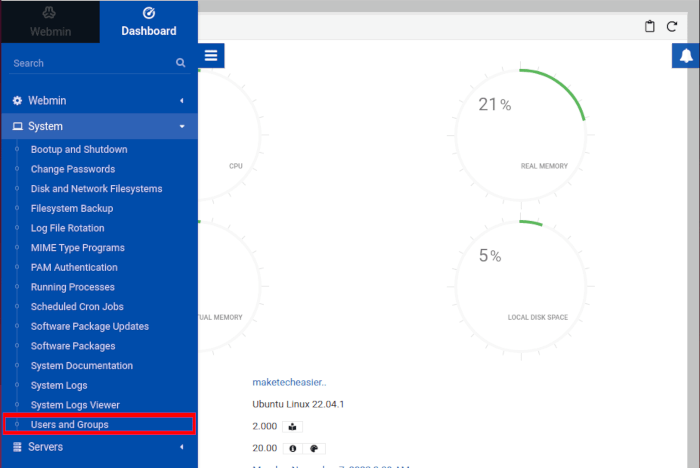The height and width of the screenshot is (468, 700).
Task: Refresh the dashboard with reload icon
Action: coord(672,26)
